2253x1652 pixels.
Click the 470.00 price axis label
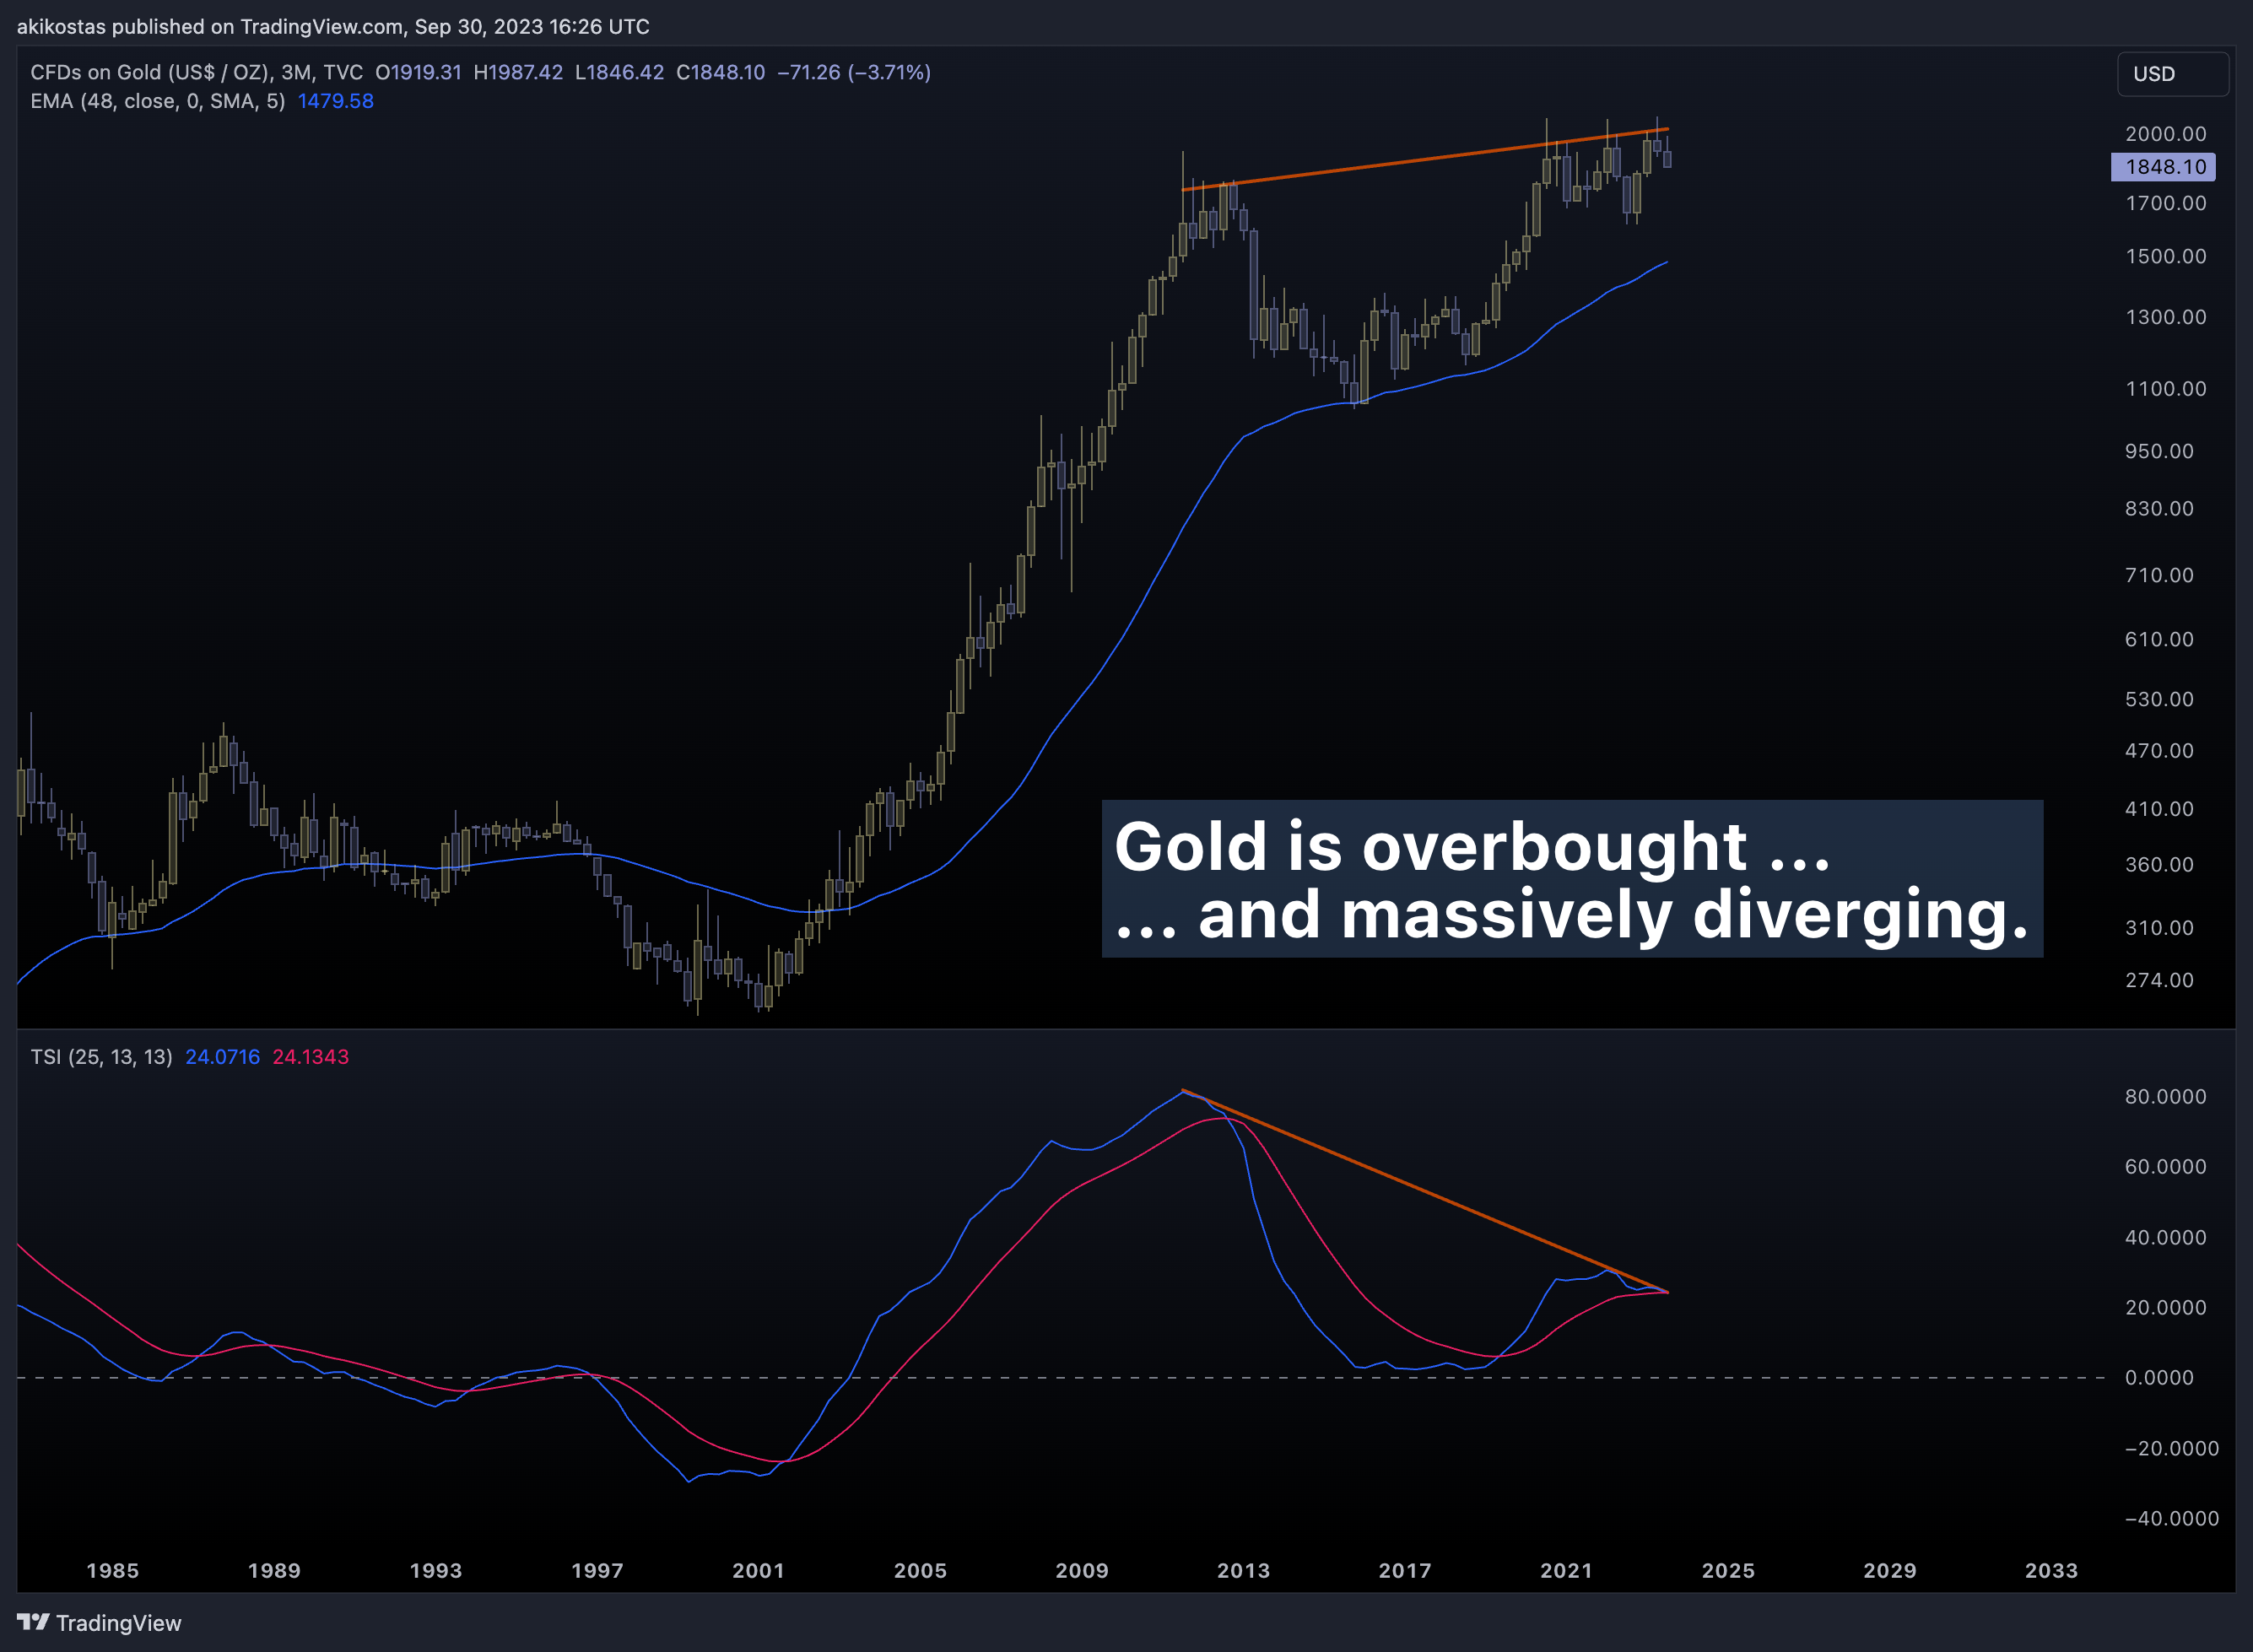(x=2159, y=751)
